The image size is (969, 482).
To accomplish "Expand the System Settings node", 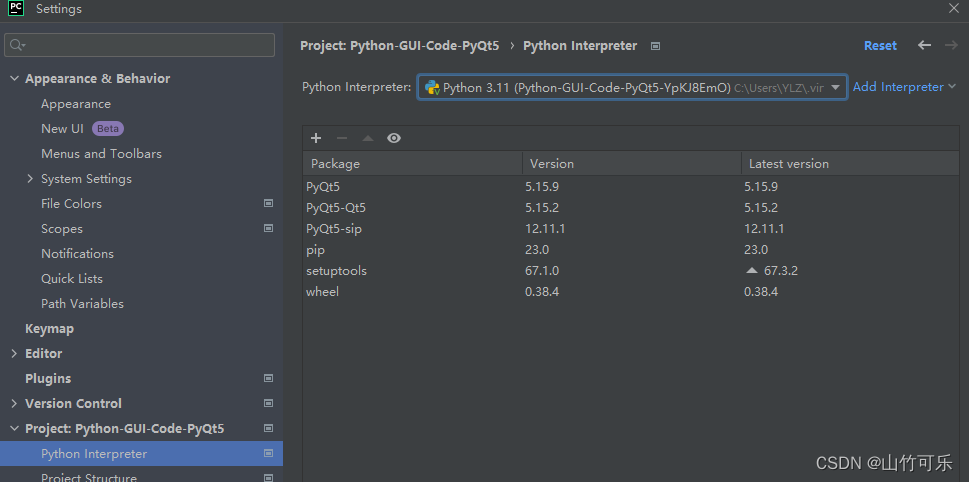I will coord(30,179).
